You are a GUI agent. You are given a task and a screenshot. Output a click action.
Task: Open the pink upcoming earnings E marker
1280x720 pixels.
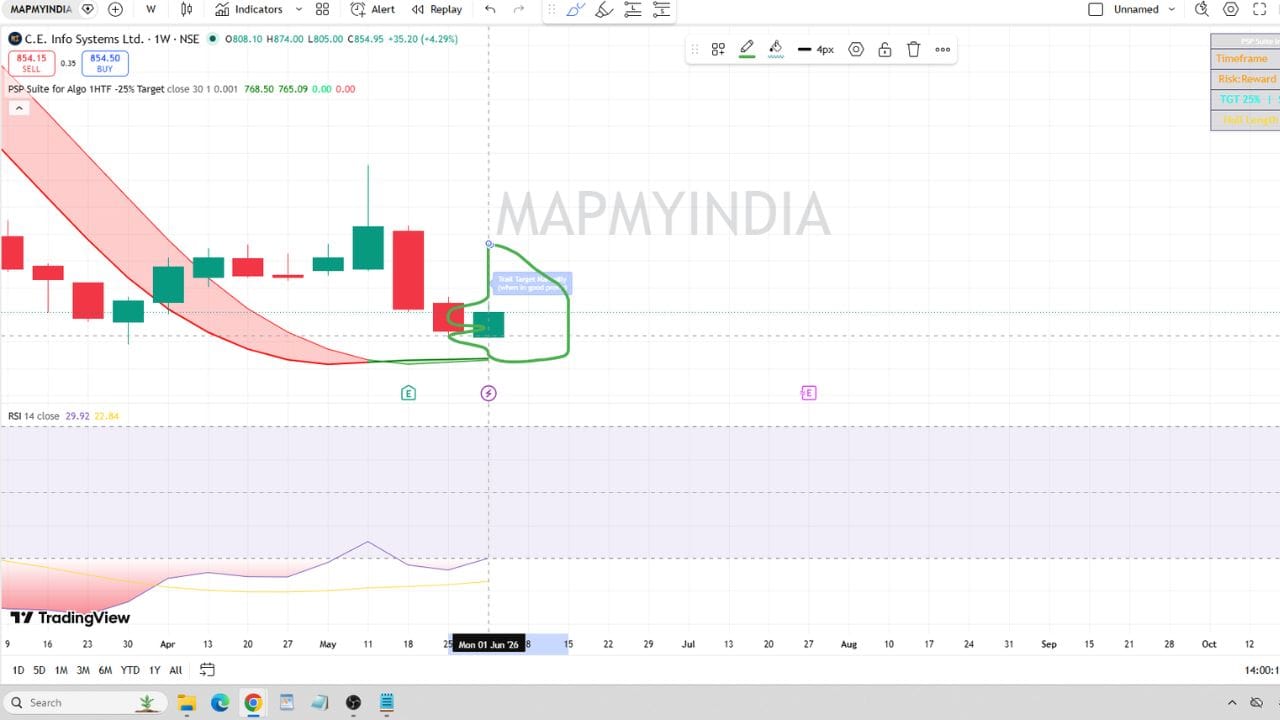tap(809, 393)
